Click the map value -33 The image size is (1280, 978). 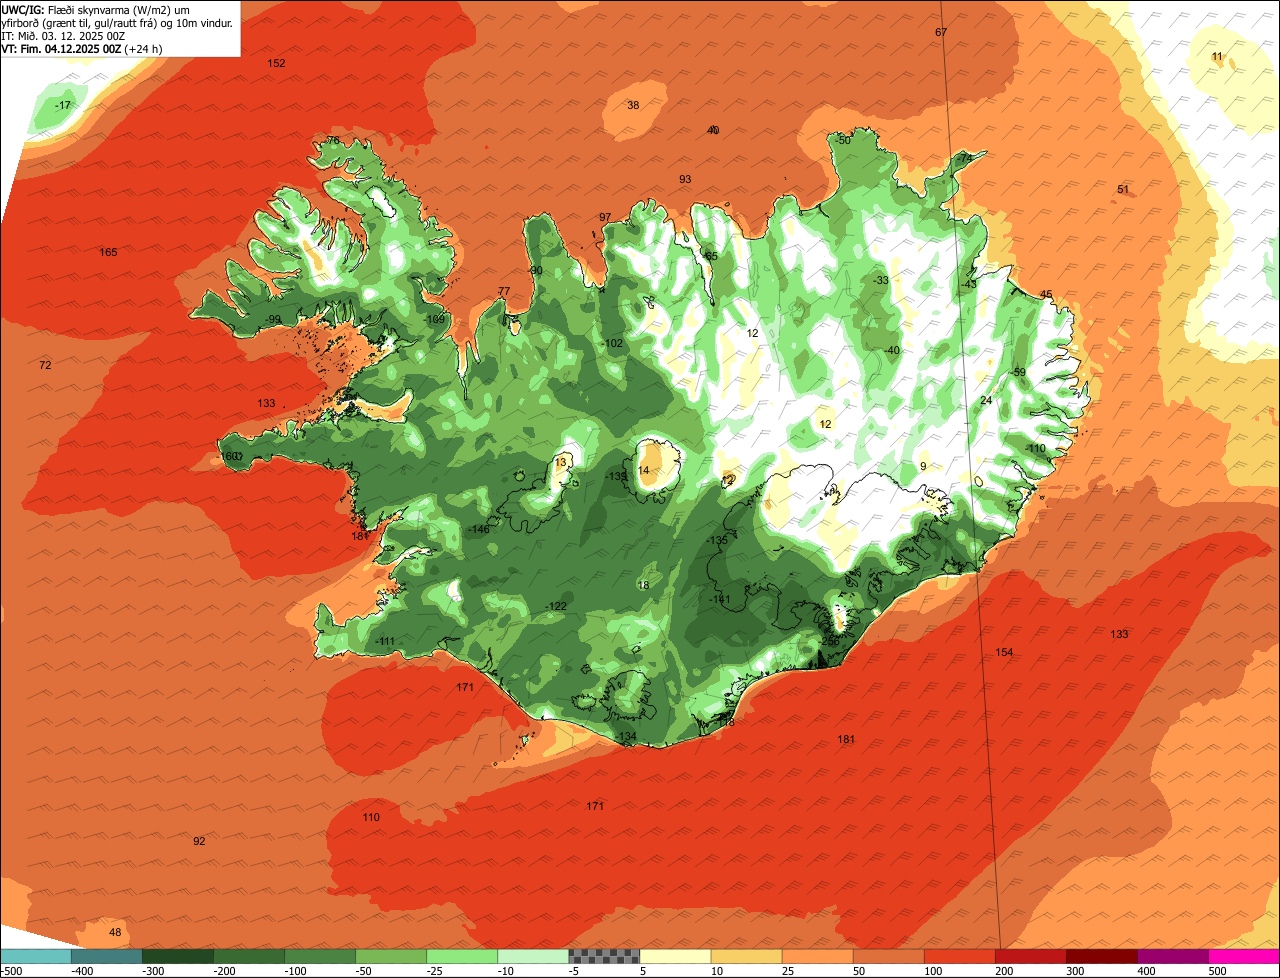click(881, 280)
